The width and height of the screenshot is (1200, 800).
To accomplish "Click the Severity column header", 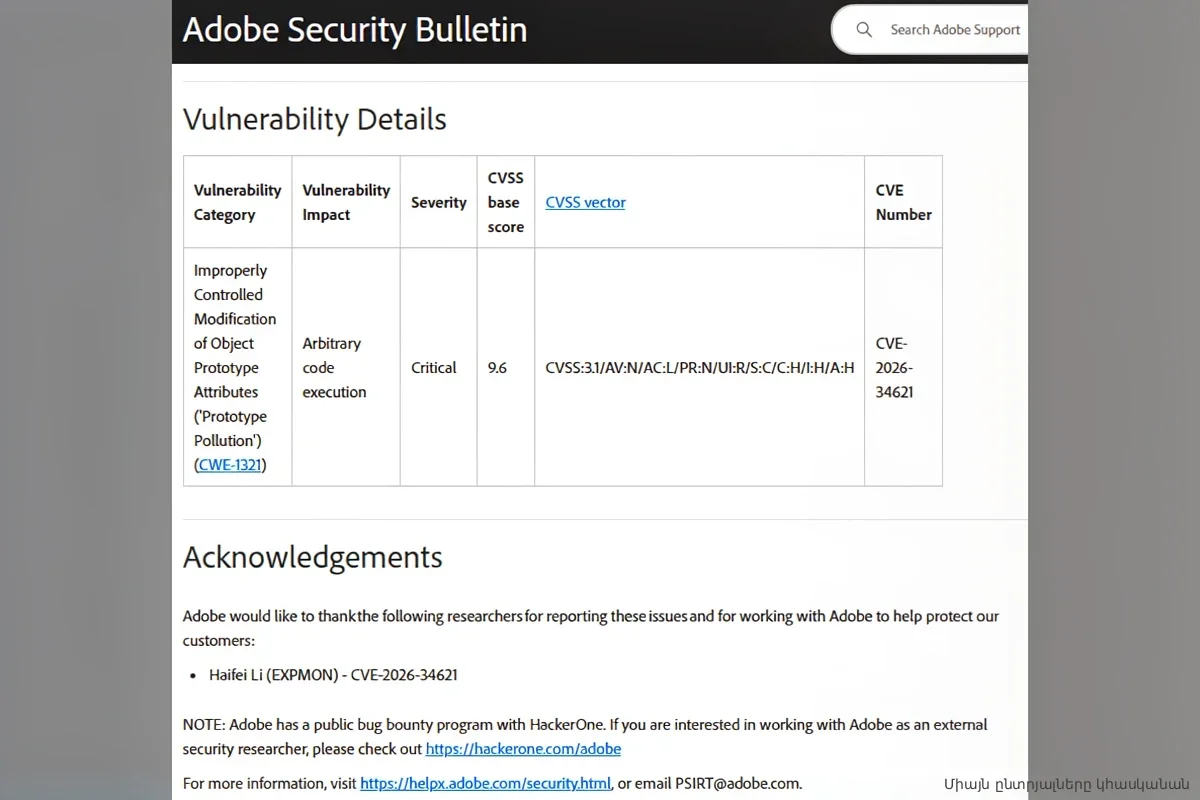I will click(438, 202).
